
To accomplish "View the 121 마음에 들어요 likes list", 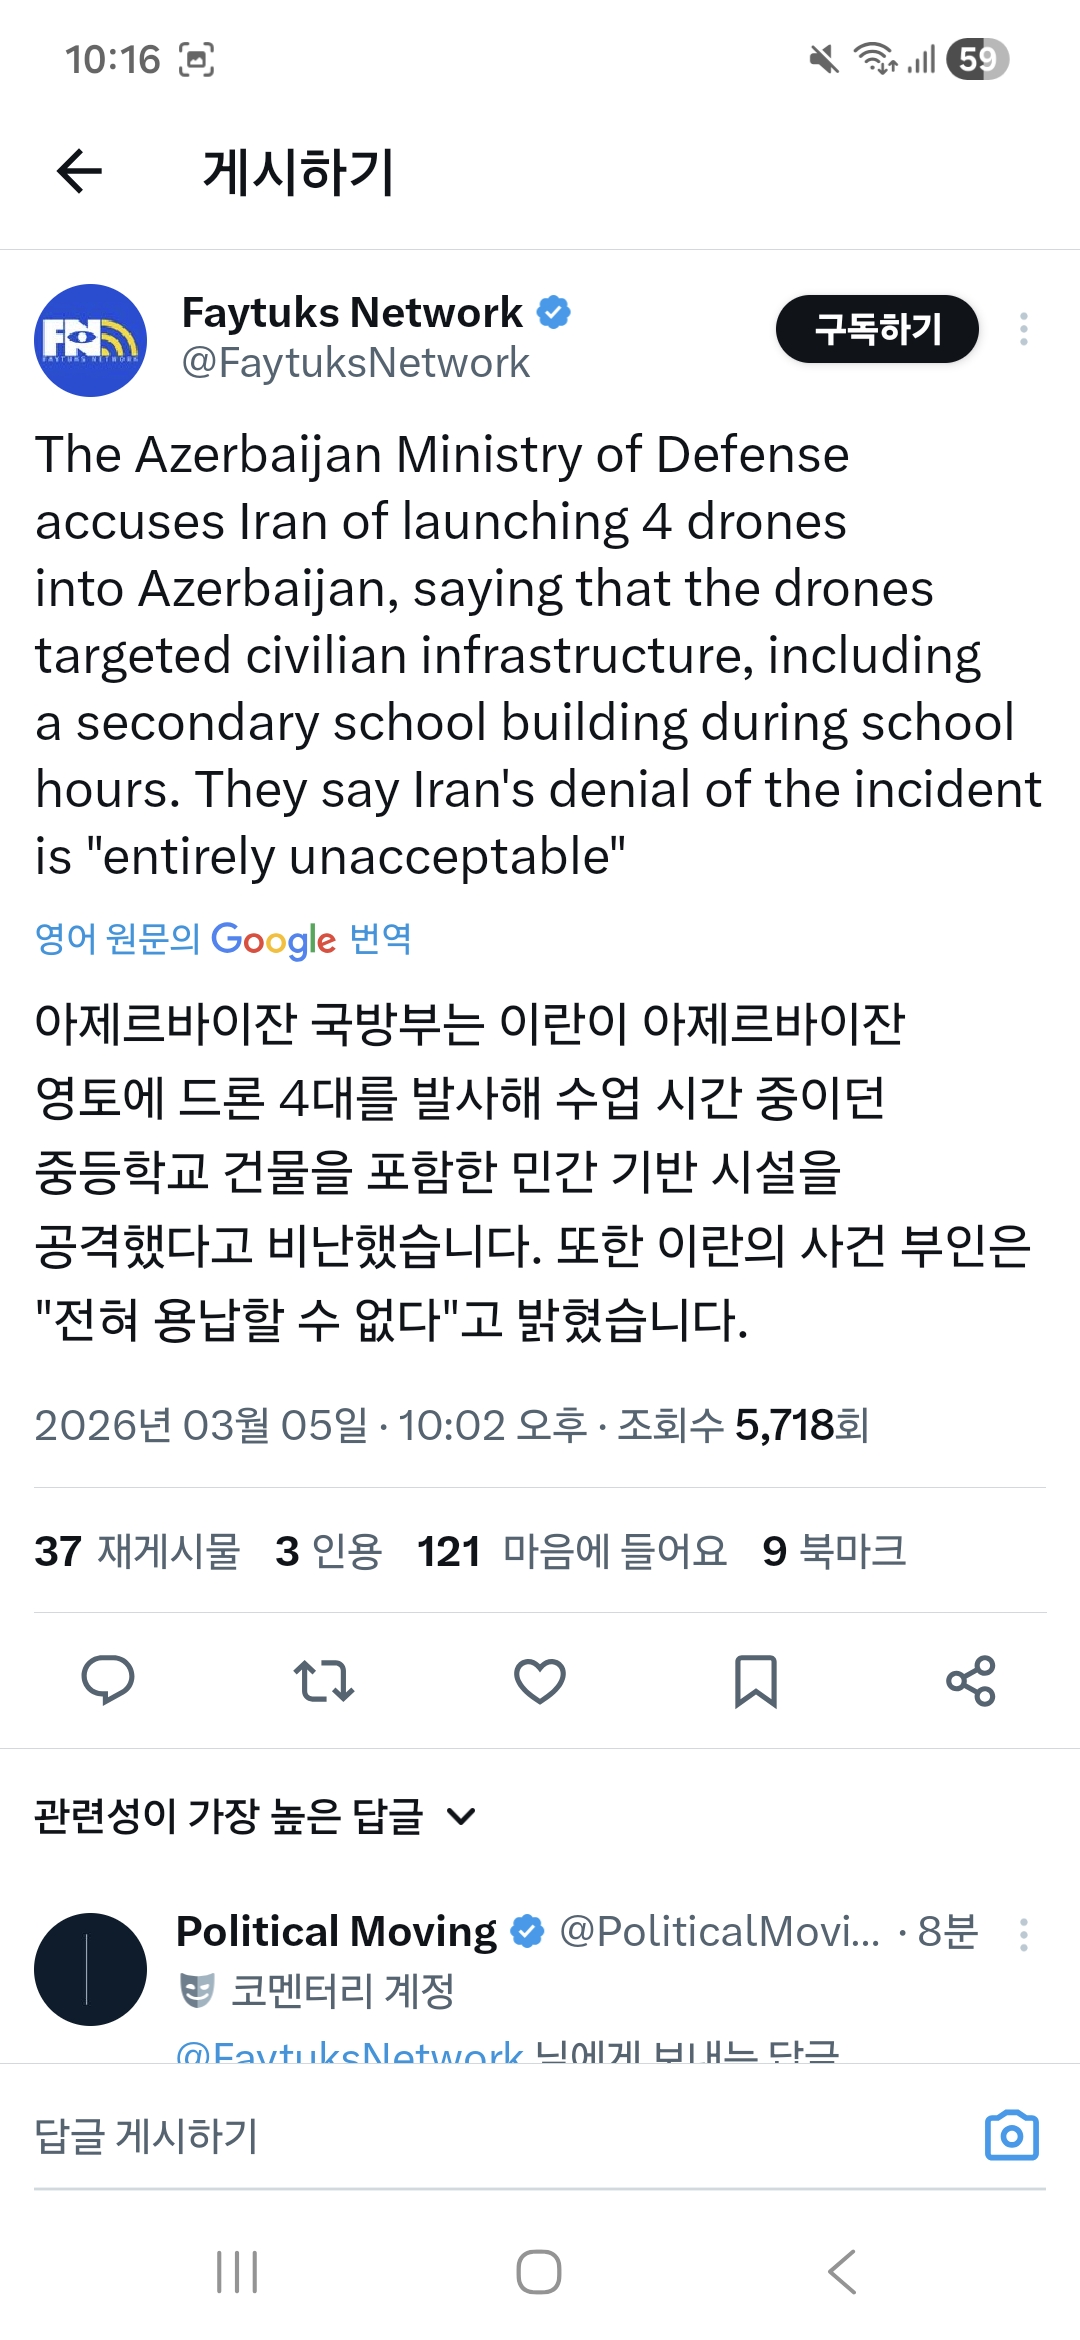I will click(x=571, y=1551).
